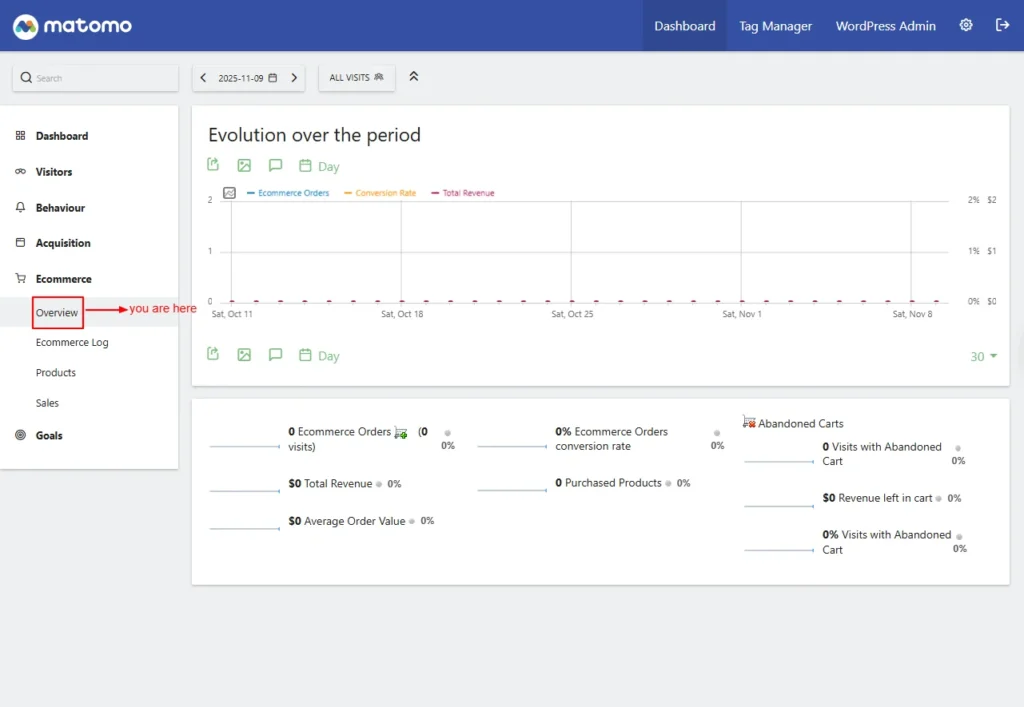Open Tag Manager in top navigation

pos(775,26)
